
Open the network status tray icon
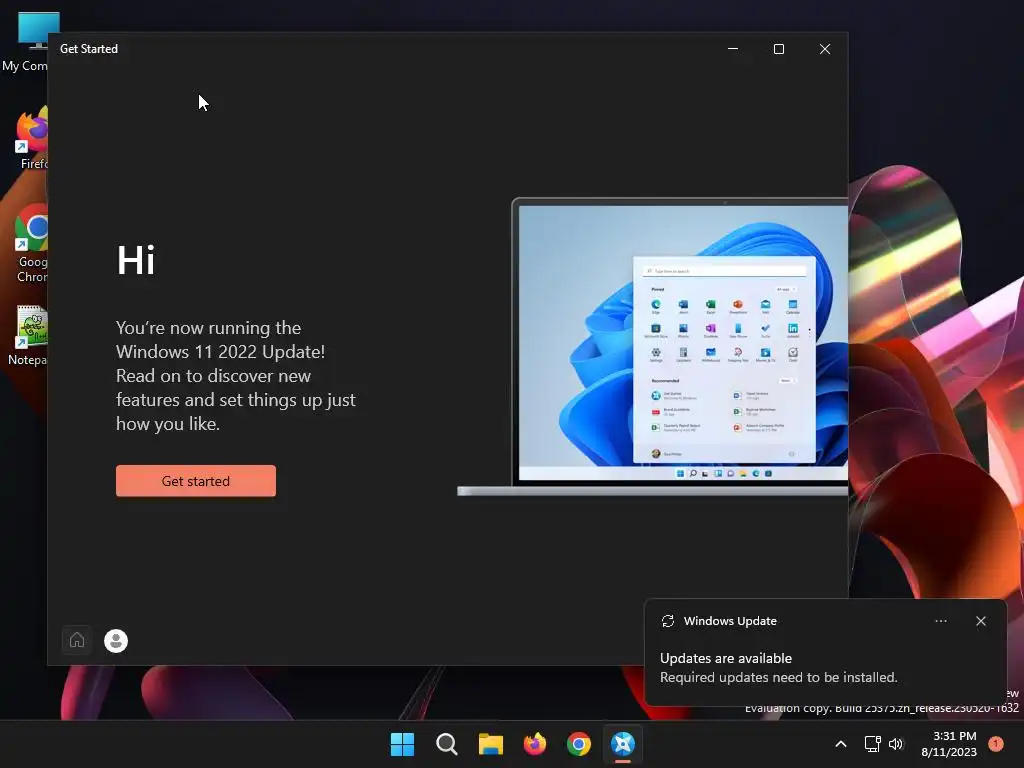click(872, 744)
